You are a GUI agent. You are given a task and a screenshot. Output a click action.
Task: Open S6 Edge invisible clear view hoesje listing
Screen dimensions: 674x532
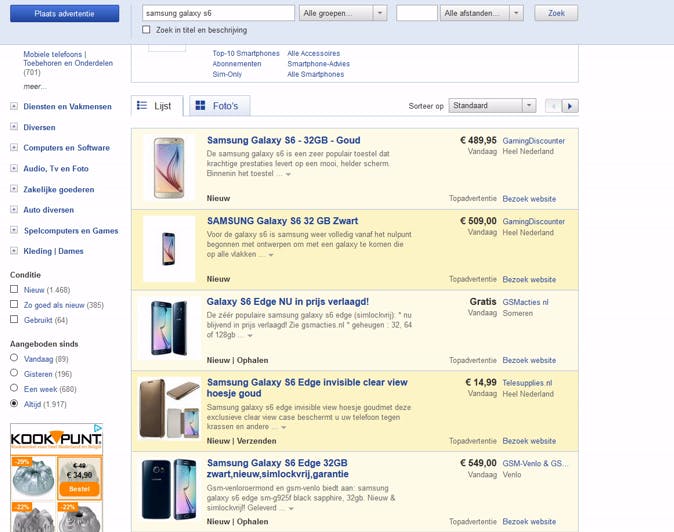(x=307, y=388)
